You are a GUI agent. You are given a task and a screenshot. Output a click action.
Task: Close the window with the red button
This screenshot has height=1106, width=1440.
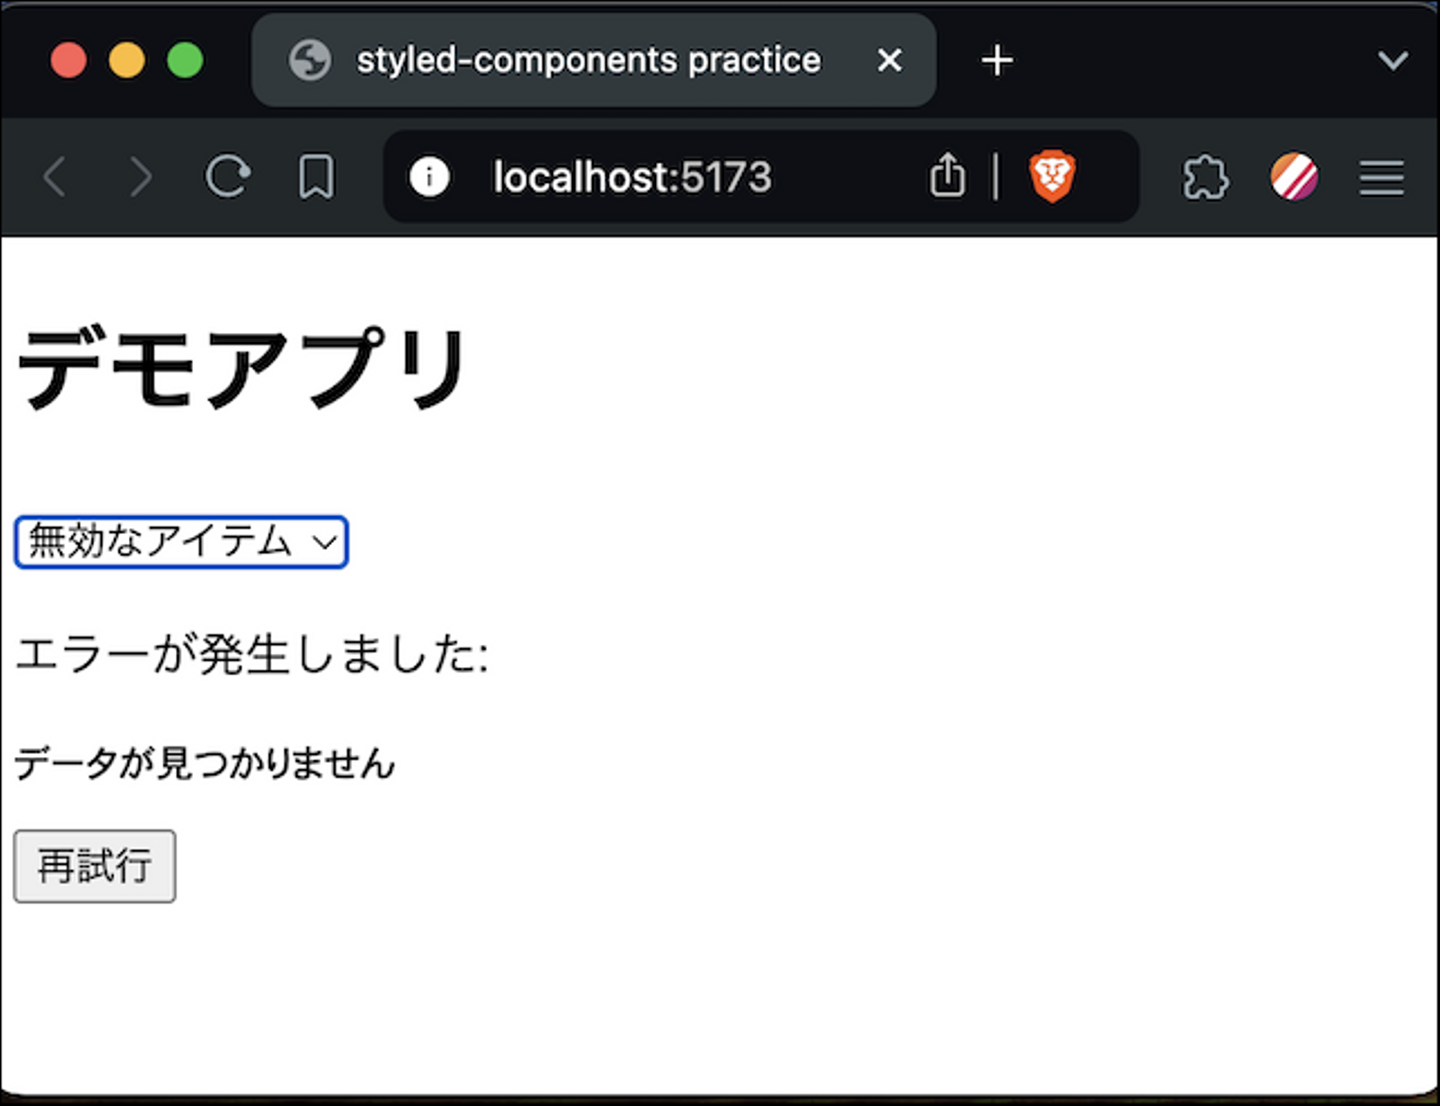(68, 61)
